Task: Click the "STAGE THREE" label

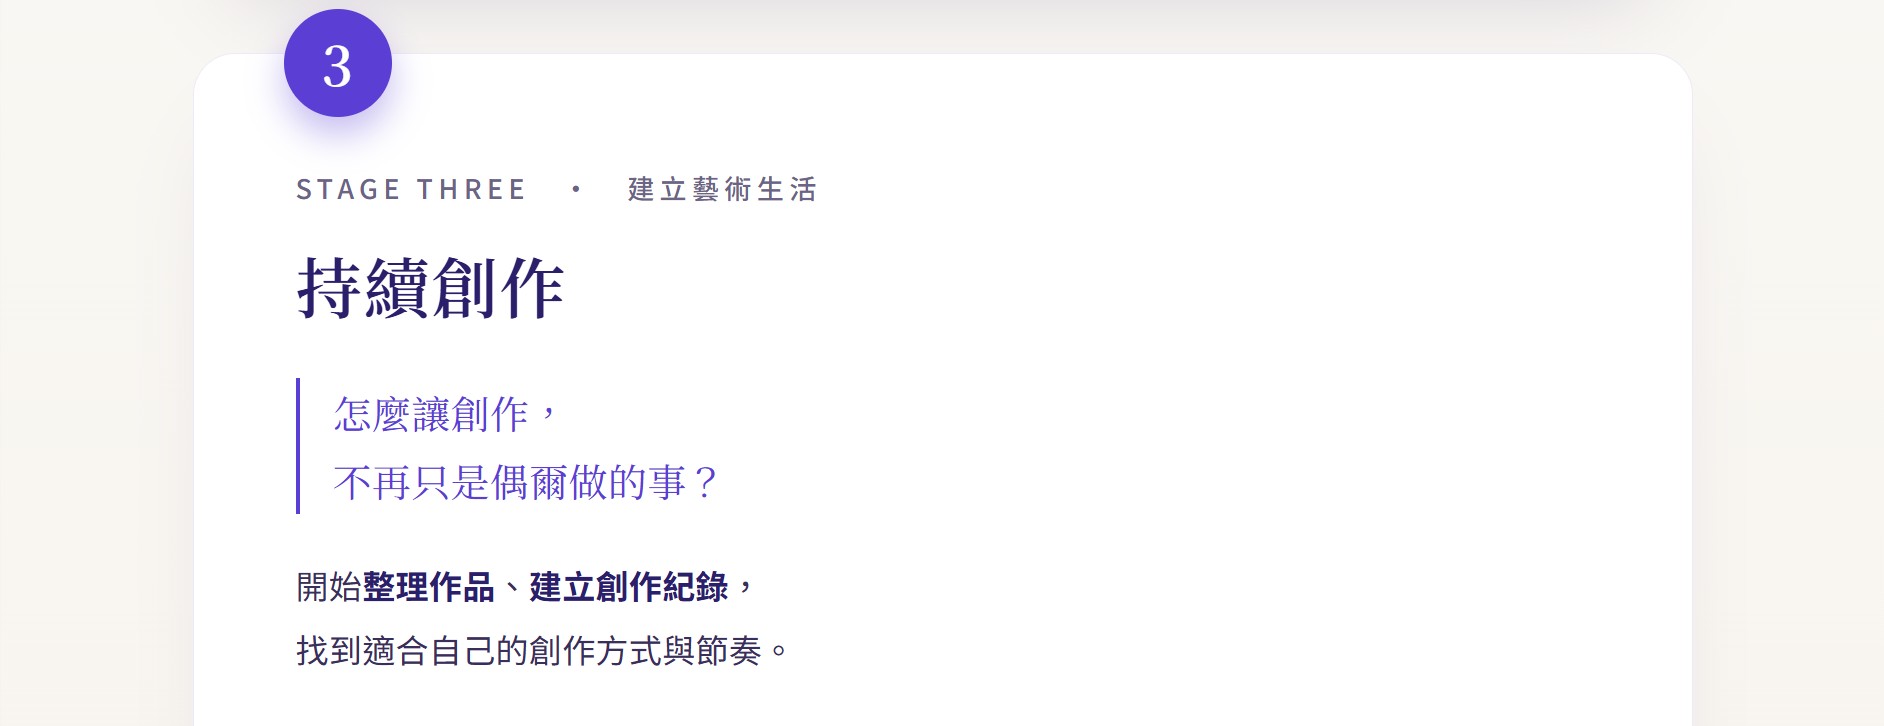Action: tap(411, 189)
